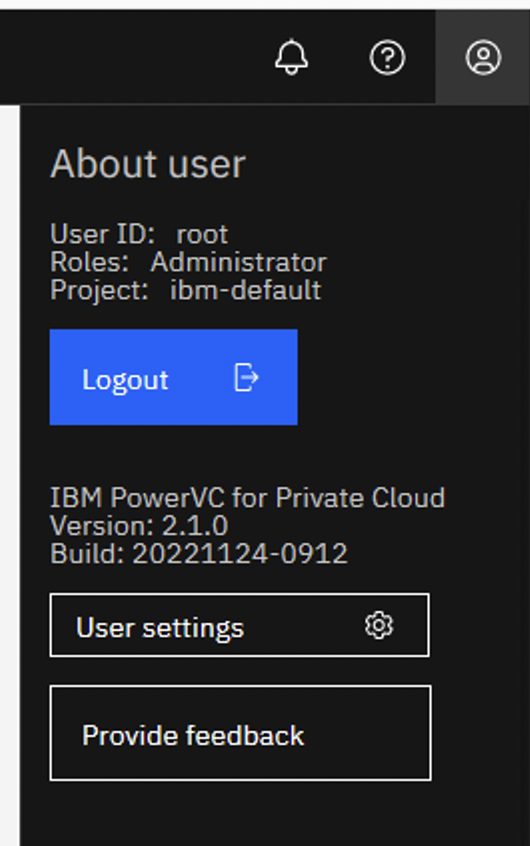Open User settings
The width and height of the screenshot is (530, 846).
coord(240,625)
